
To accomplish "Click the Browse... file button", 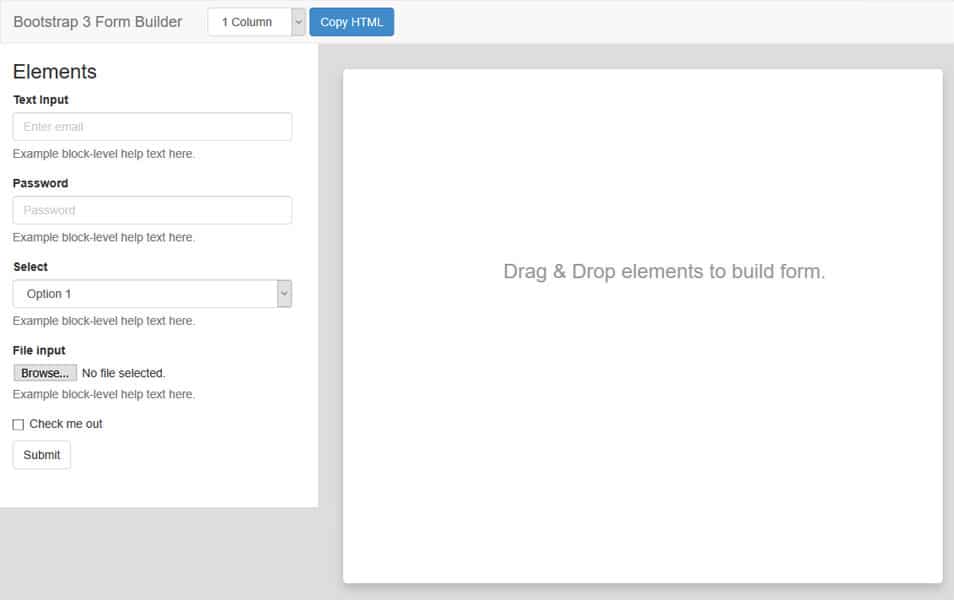I will (x=45, y=373).
